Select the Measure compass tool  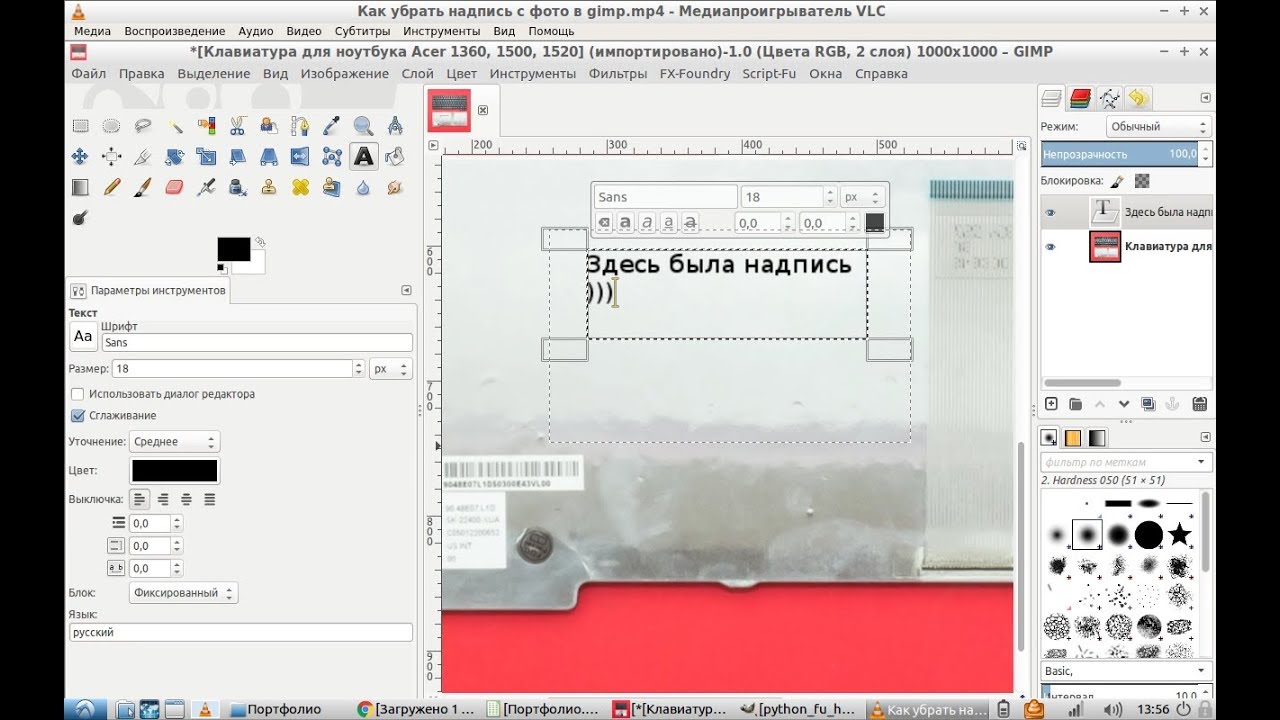coord(395,126)
